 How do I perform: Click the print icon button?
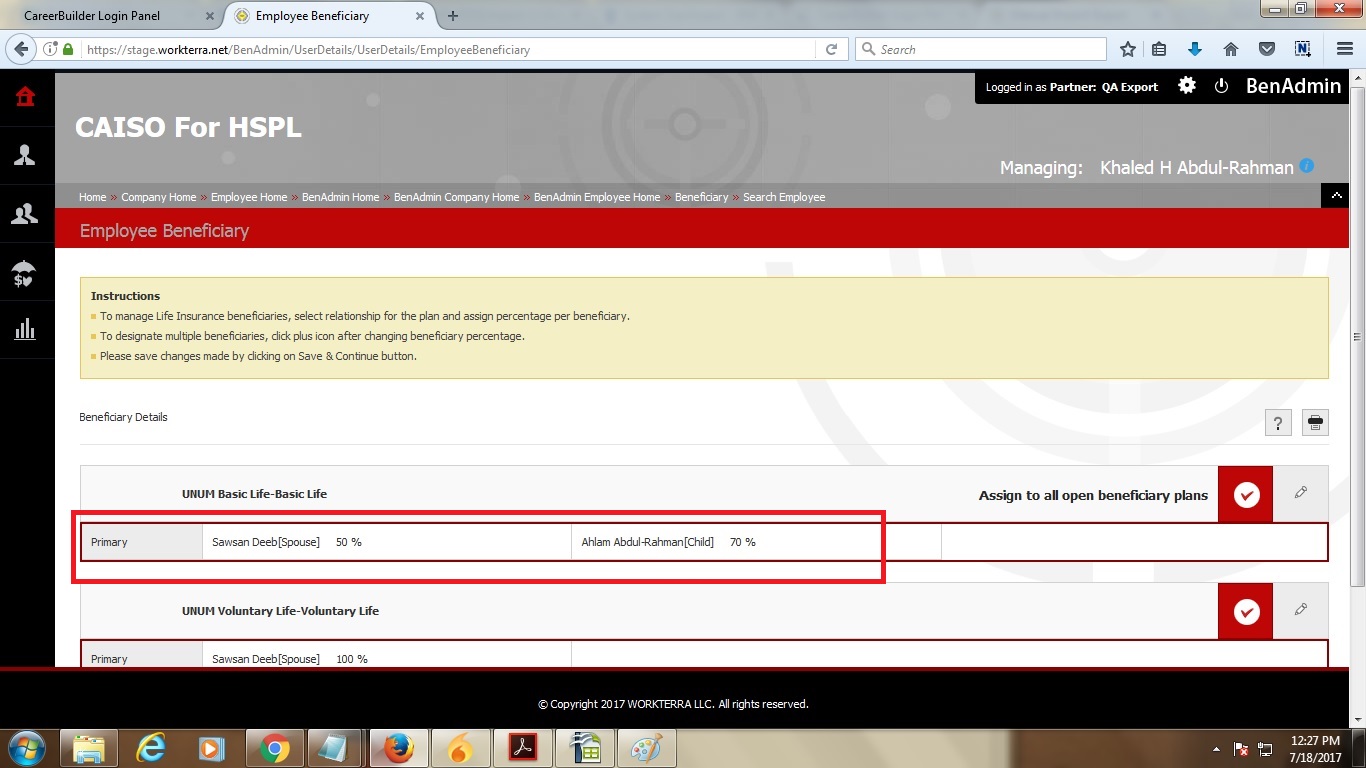click(1315, 422)
